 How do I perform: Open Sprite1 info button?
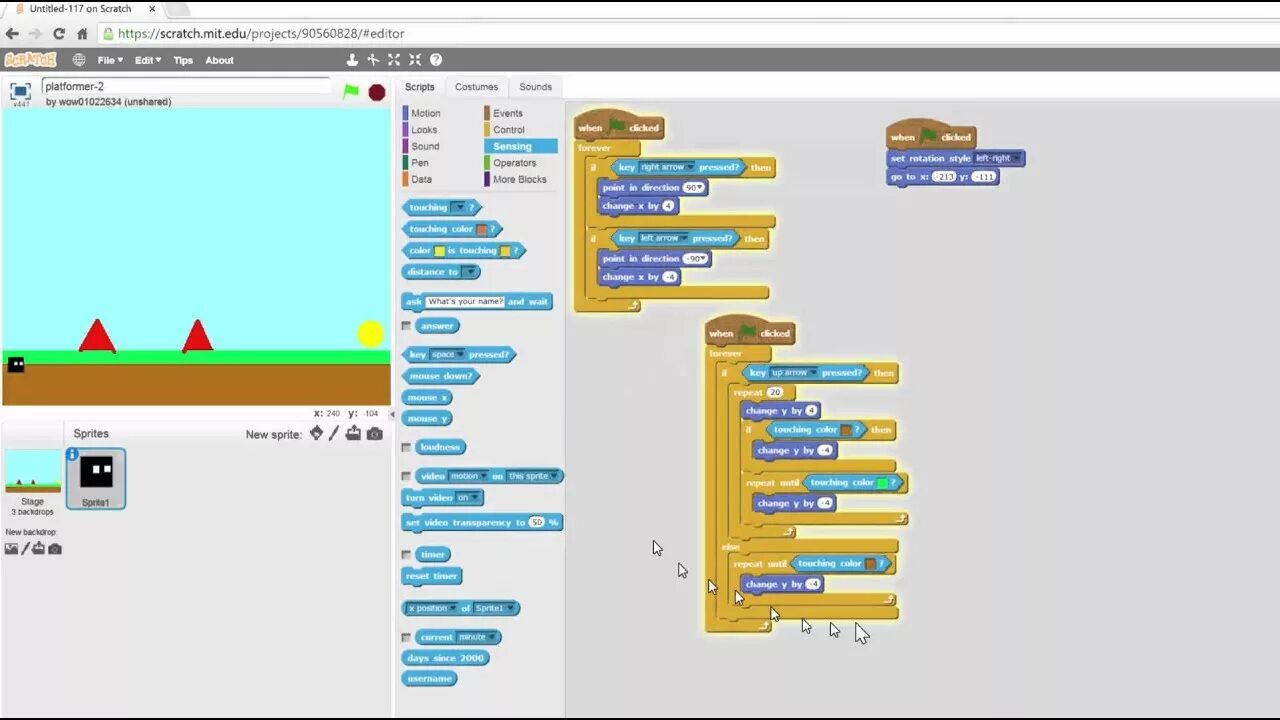(x=72, y=454)
